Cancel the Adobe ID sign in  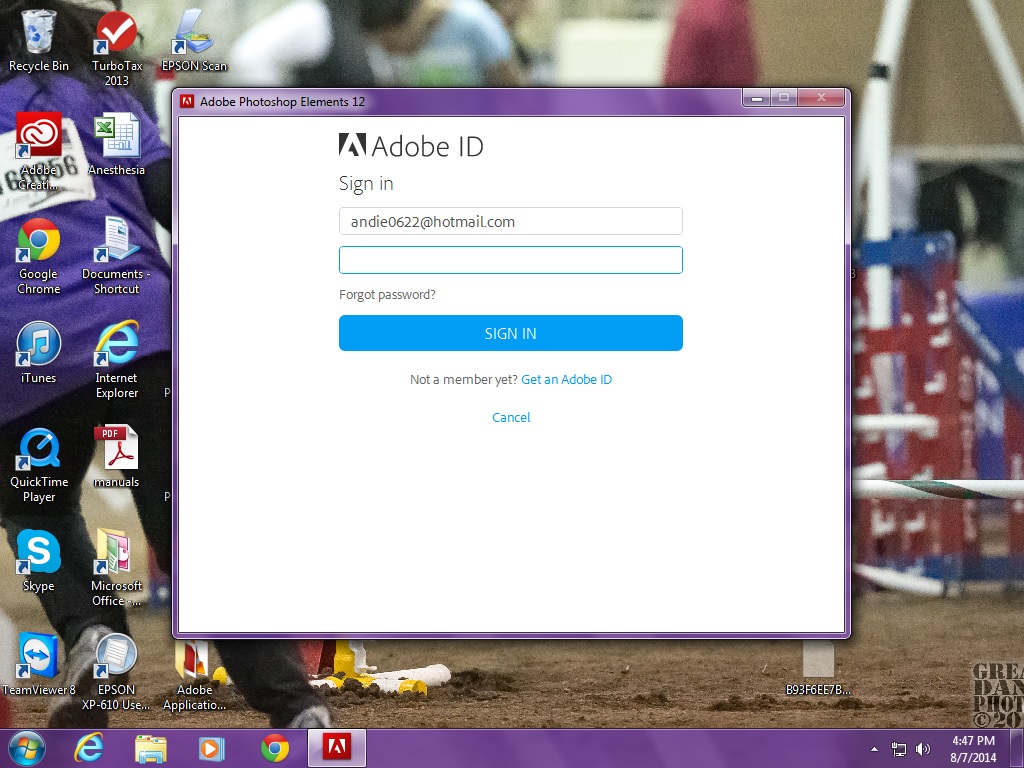(510, 417)
